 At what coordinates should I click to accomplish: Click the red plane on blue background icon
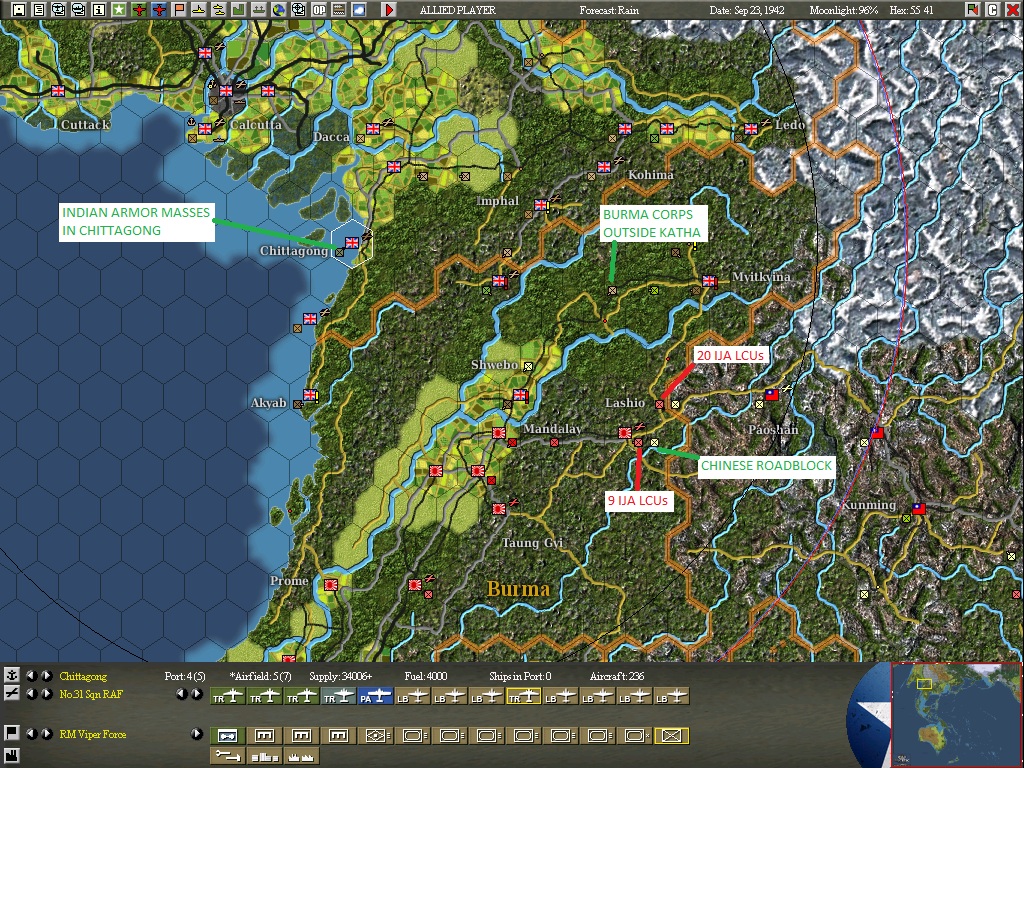pyautogui.click(x=159, y=10)
